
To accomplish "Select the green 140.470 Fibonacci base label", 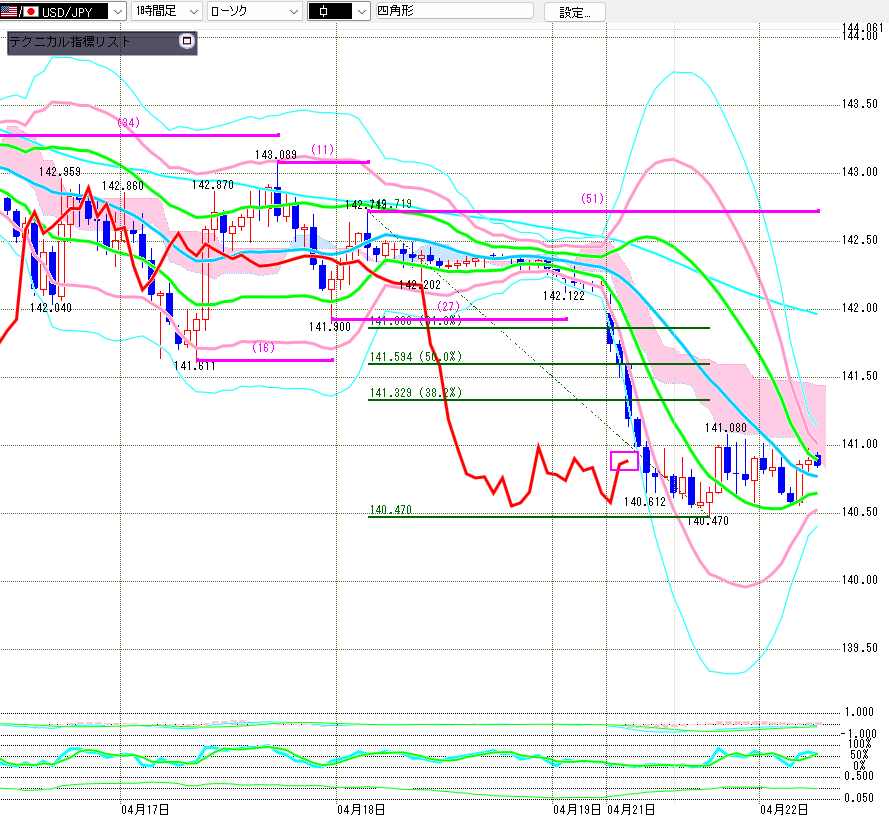I will tap(391, 510).
